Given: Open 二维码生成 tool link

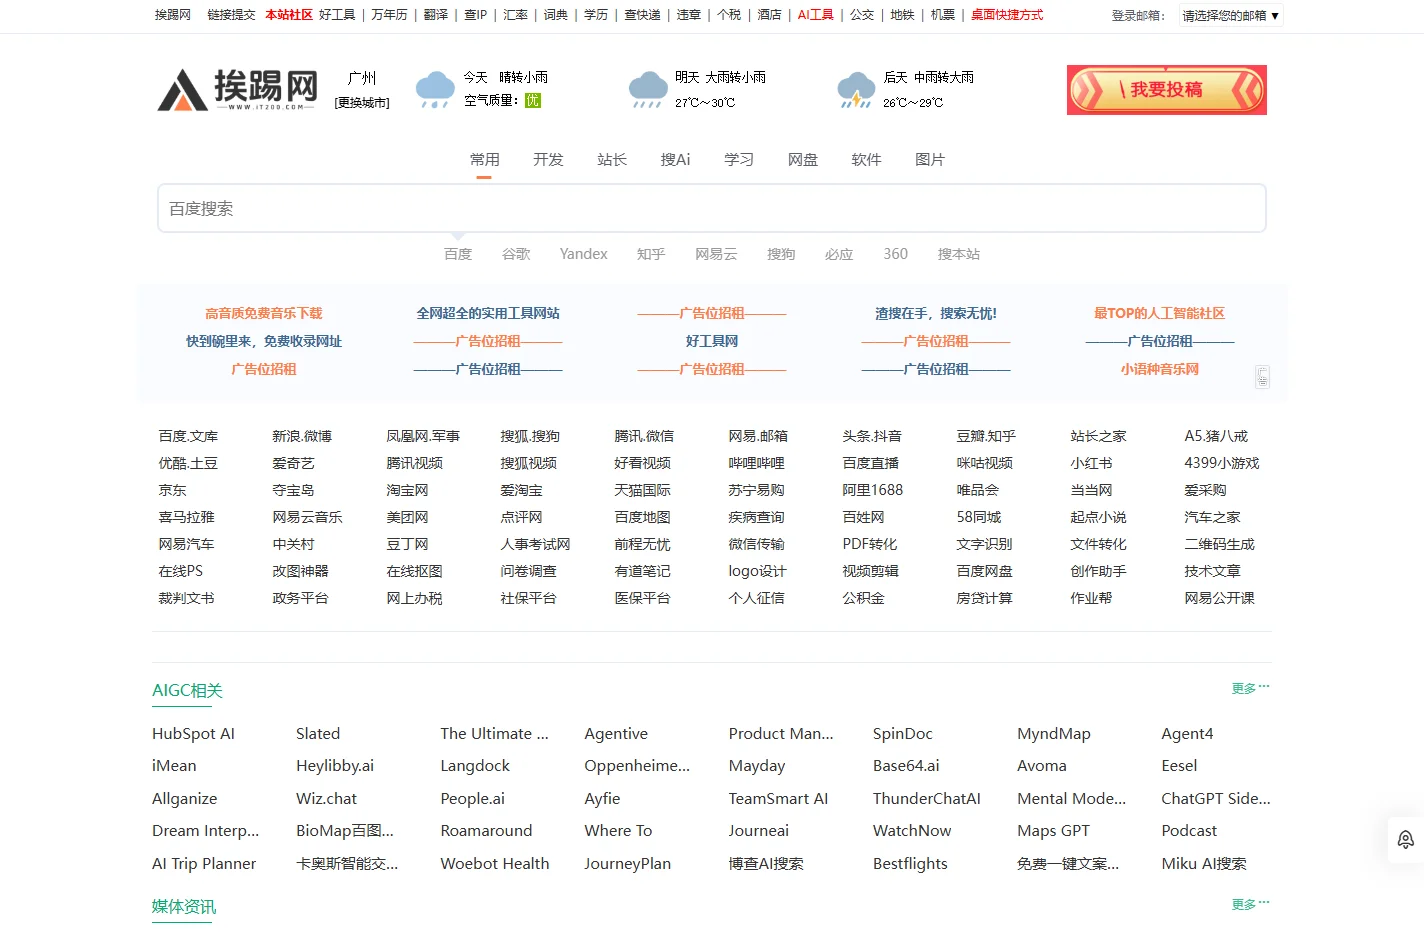Looking at the screenshot, I should pos(1219,544).
